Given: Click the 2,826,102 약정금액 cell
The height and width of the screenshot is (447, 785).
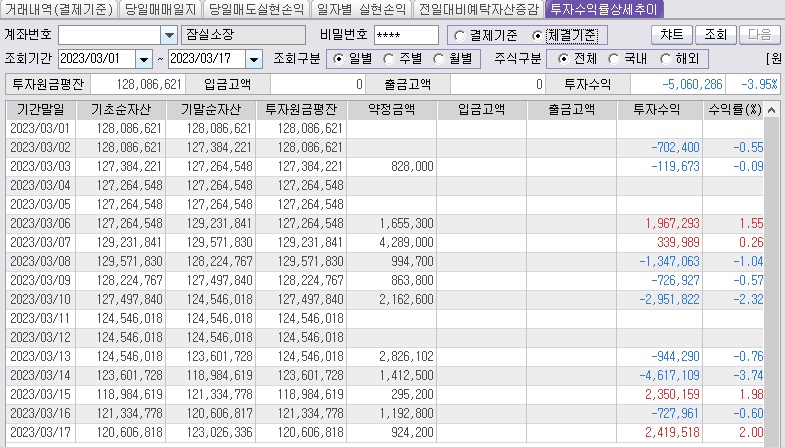Looking at the screenshot, I should tap(391, 356).
